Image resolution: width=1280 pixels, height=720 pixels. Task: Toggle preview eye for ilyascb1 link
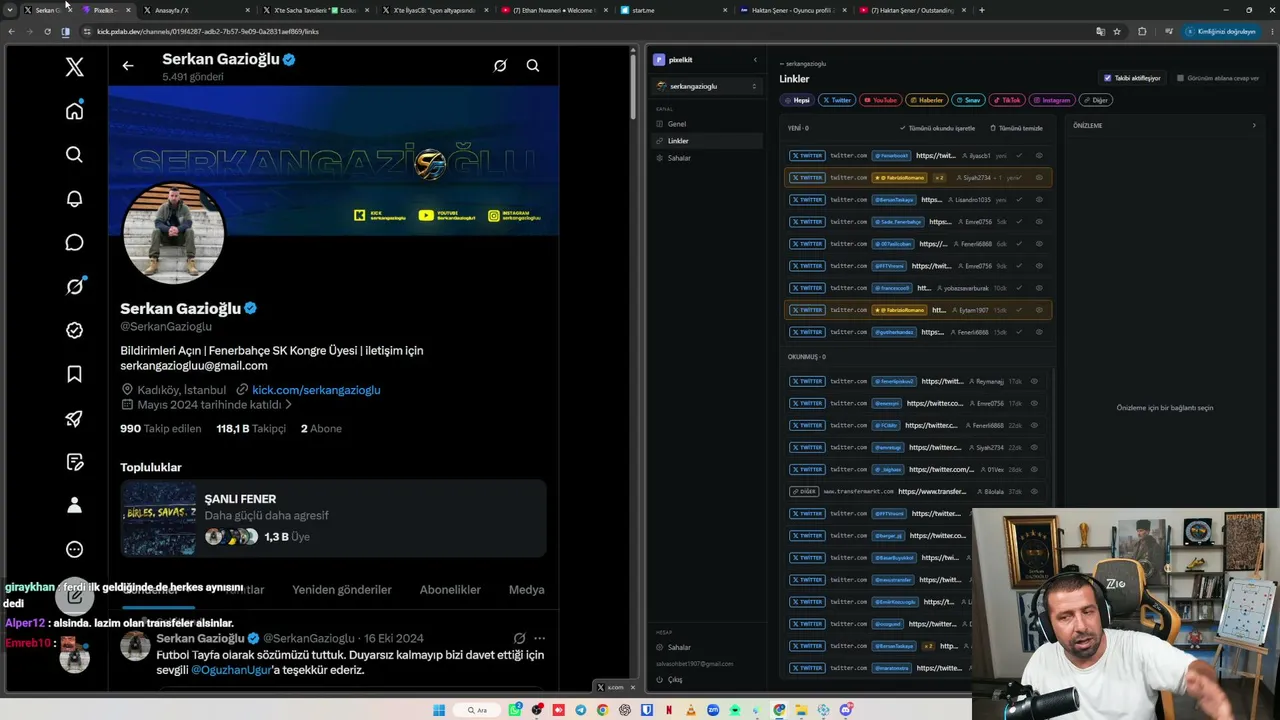1039,156
